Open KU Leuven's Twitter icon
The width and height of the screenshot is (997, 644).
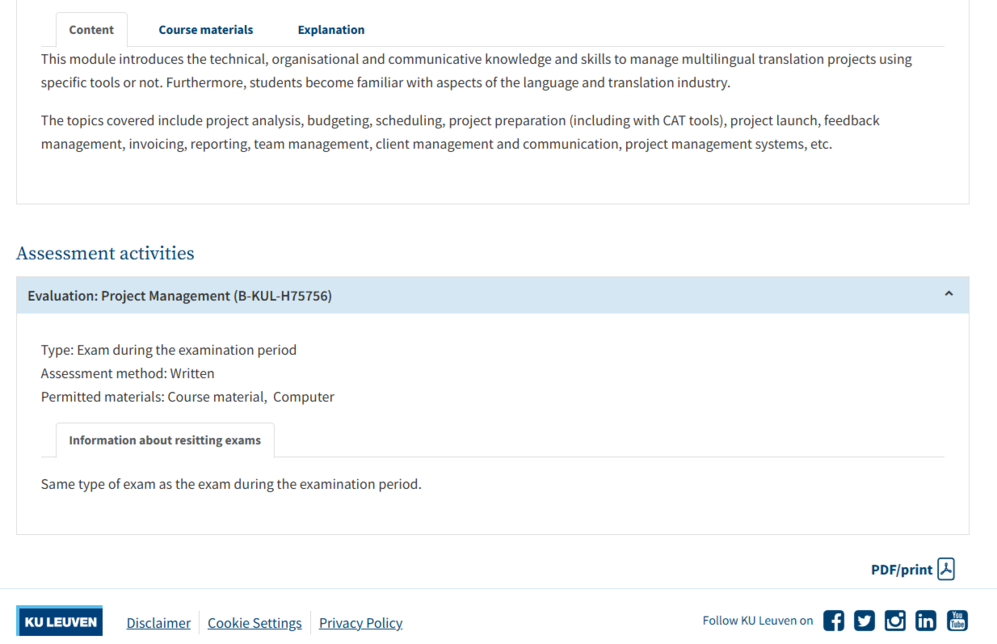(864, 621)
